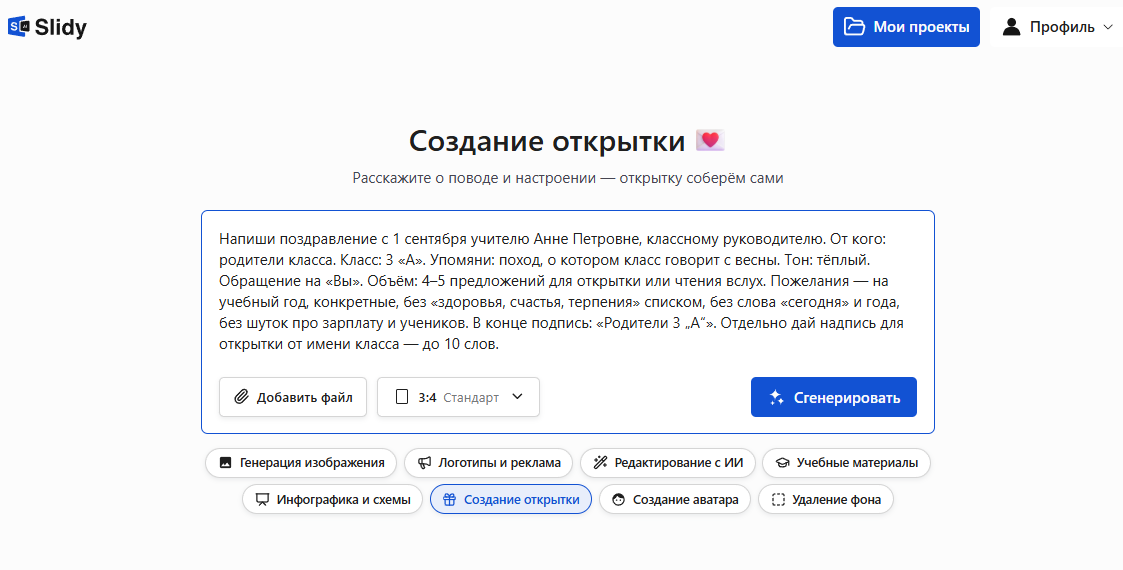Click the Создание открытки page heading
Image resolution: width=1123 pixels, height=570 pixels.
click(547, 141)
